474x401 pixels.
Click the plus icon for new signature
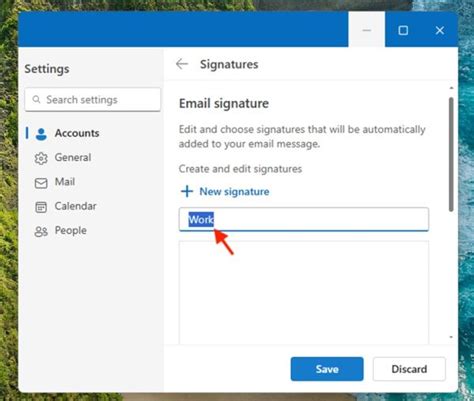pyautogui.click(x=187, y=191)
